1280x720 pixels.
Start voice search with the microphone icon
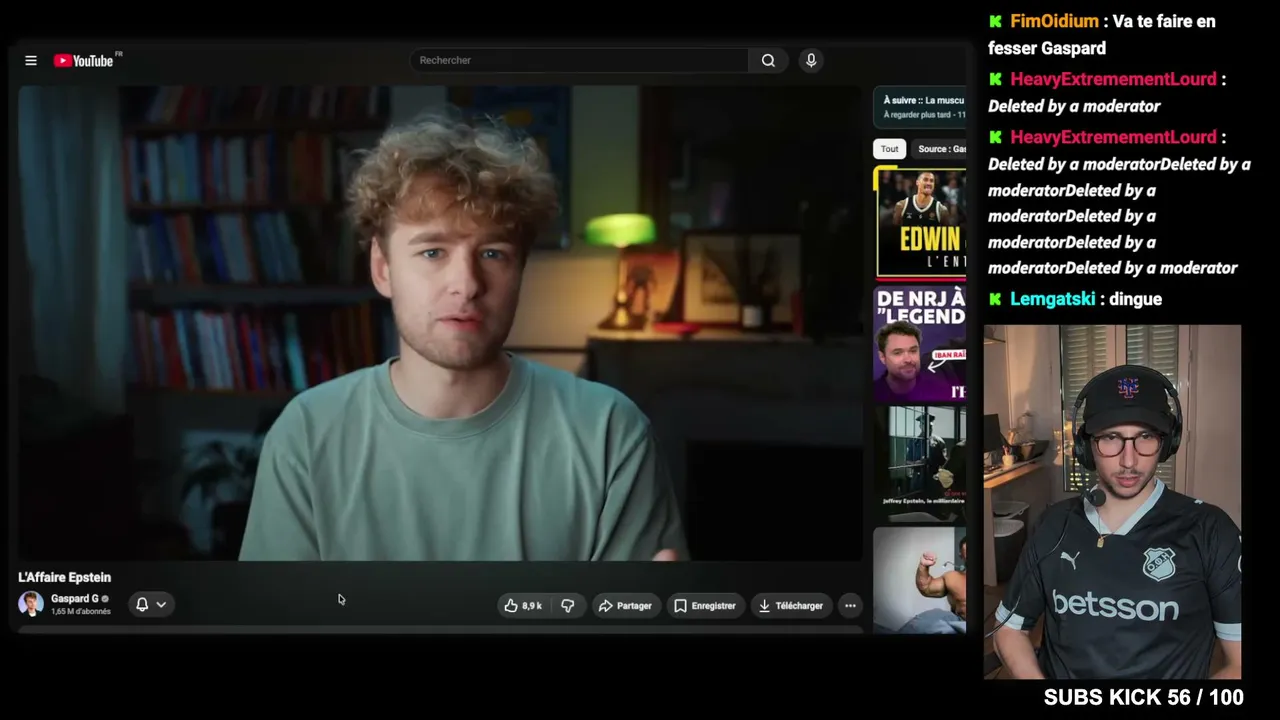point(811,60)
